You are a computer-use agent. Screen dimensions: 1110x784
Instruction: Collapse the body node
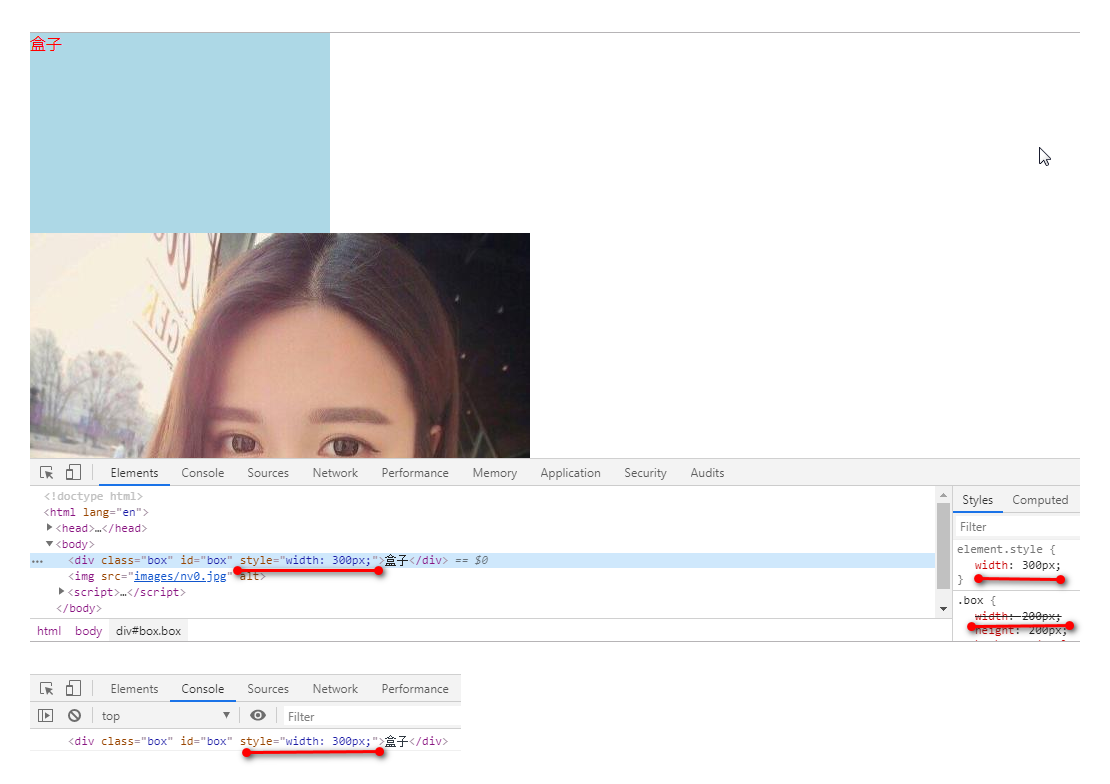pyautogui.click(x=50, y=544)
